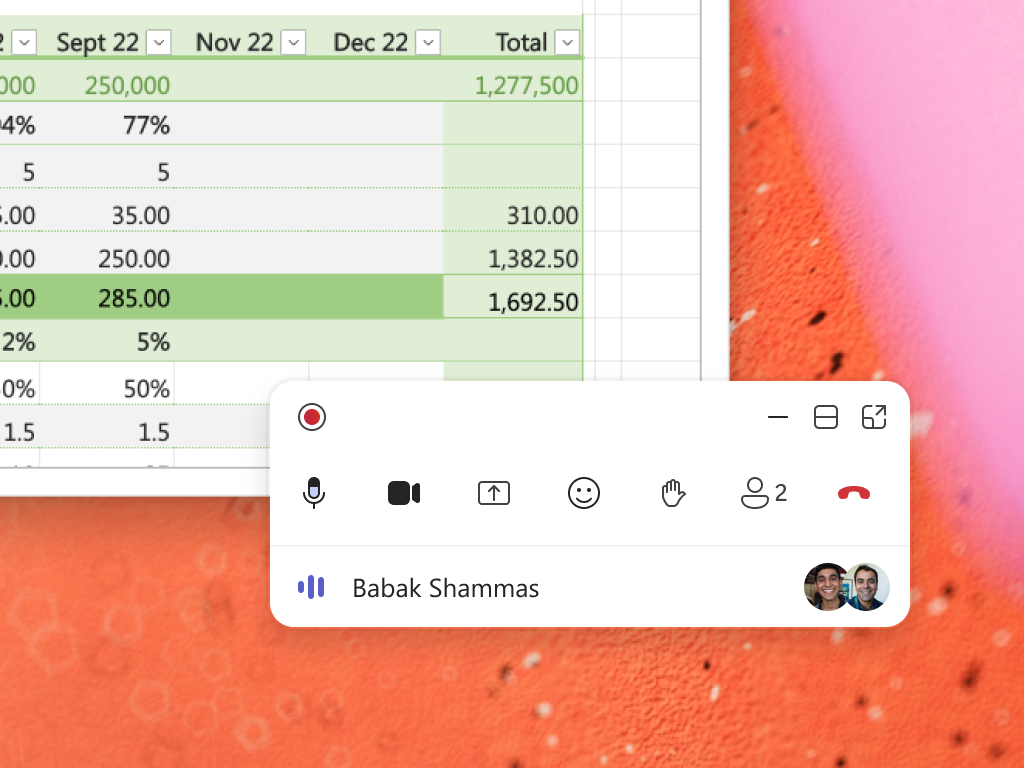Select the 1,277,500 total cell
The height and width of the screenshot is (768, 1024).
pos(527,85)
